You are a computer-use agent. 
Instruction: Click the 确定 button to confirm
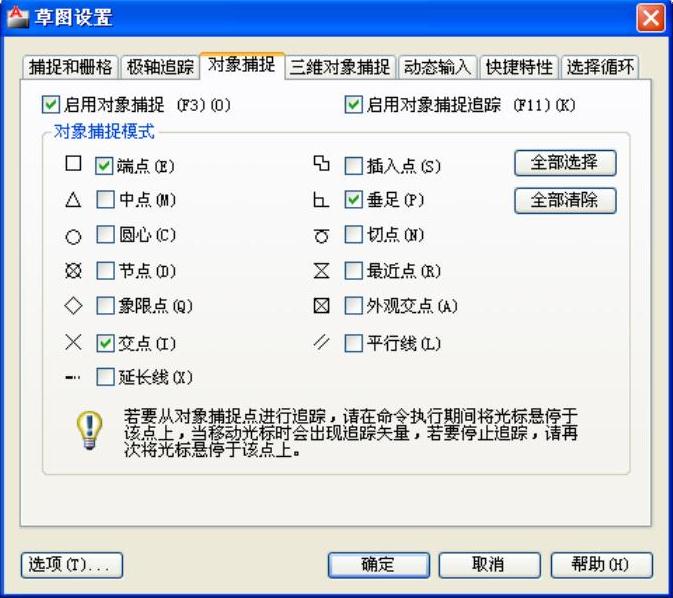pyautogui.click(x=378, y=565)
